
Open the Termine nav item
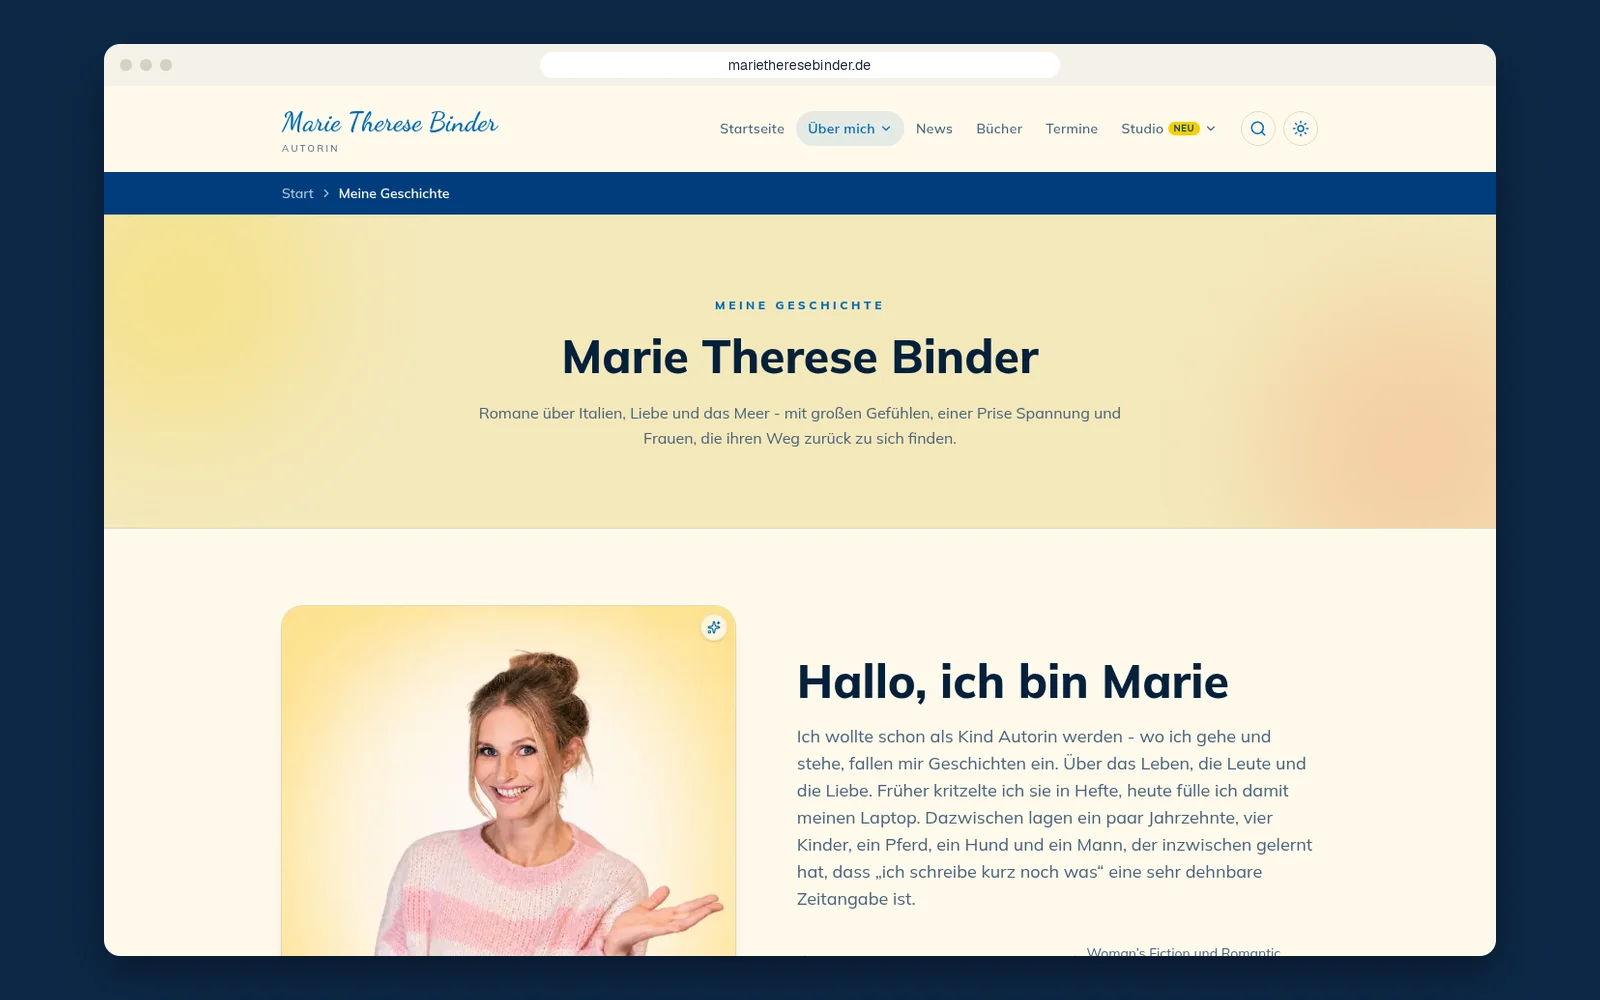pos(1071,129)
